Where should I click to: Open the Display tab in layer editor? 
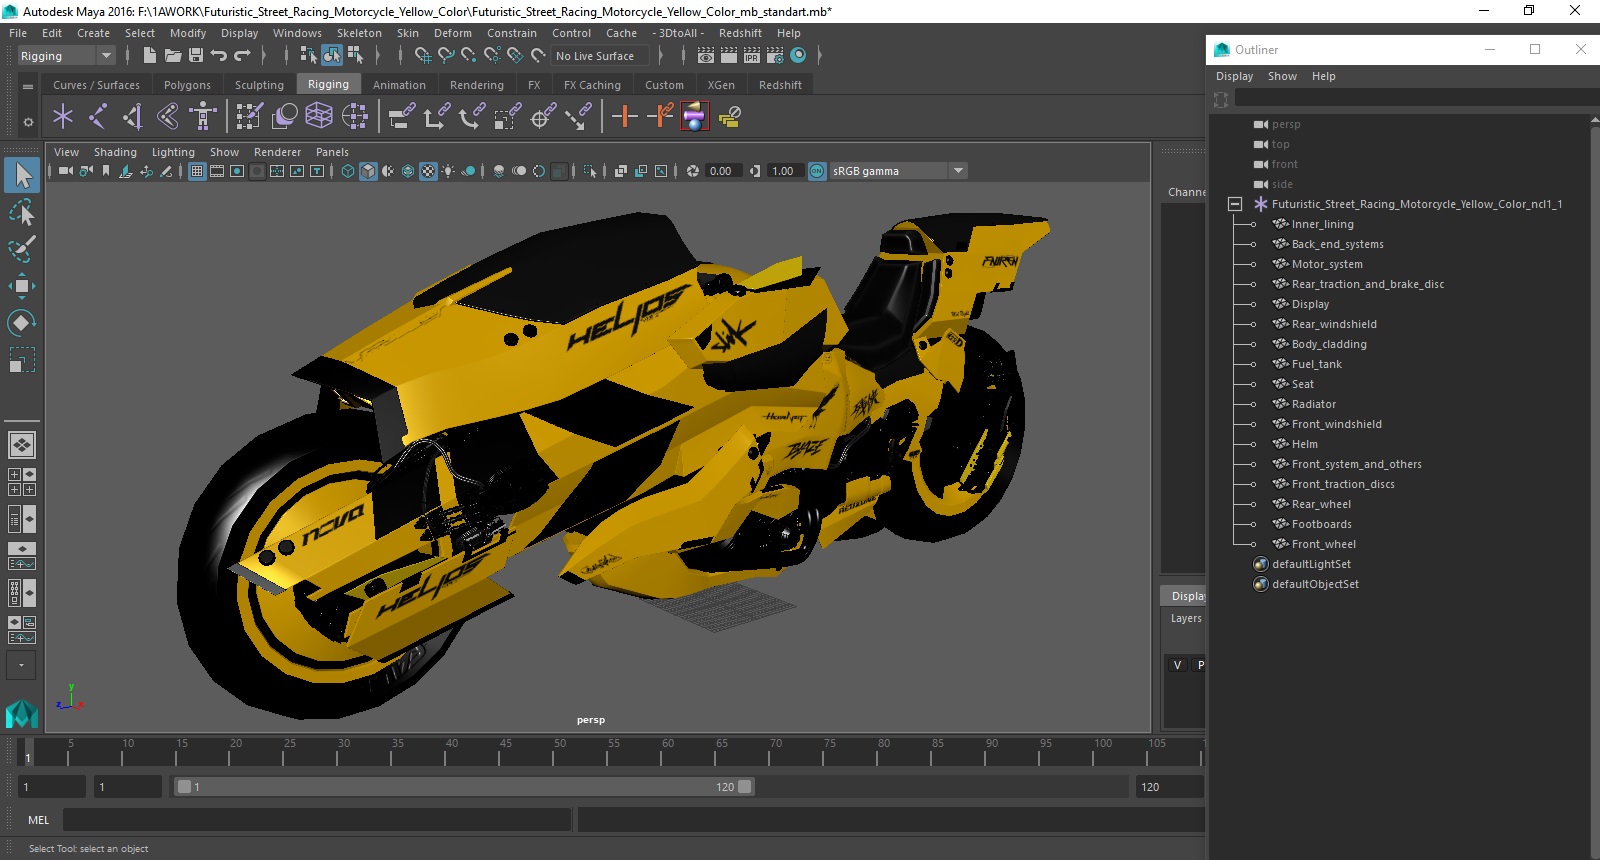coord(1186,596)
